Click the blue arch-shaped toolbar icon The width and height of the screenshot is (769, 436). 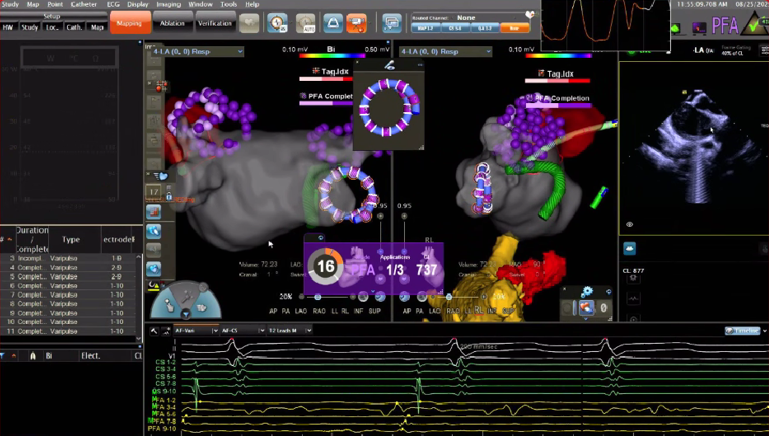tap(332, 23)
